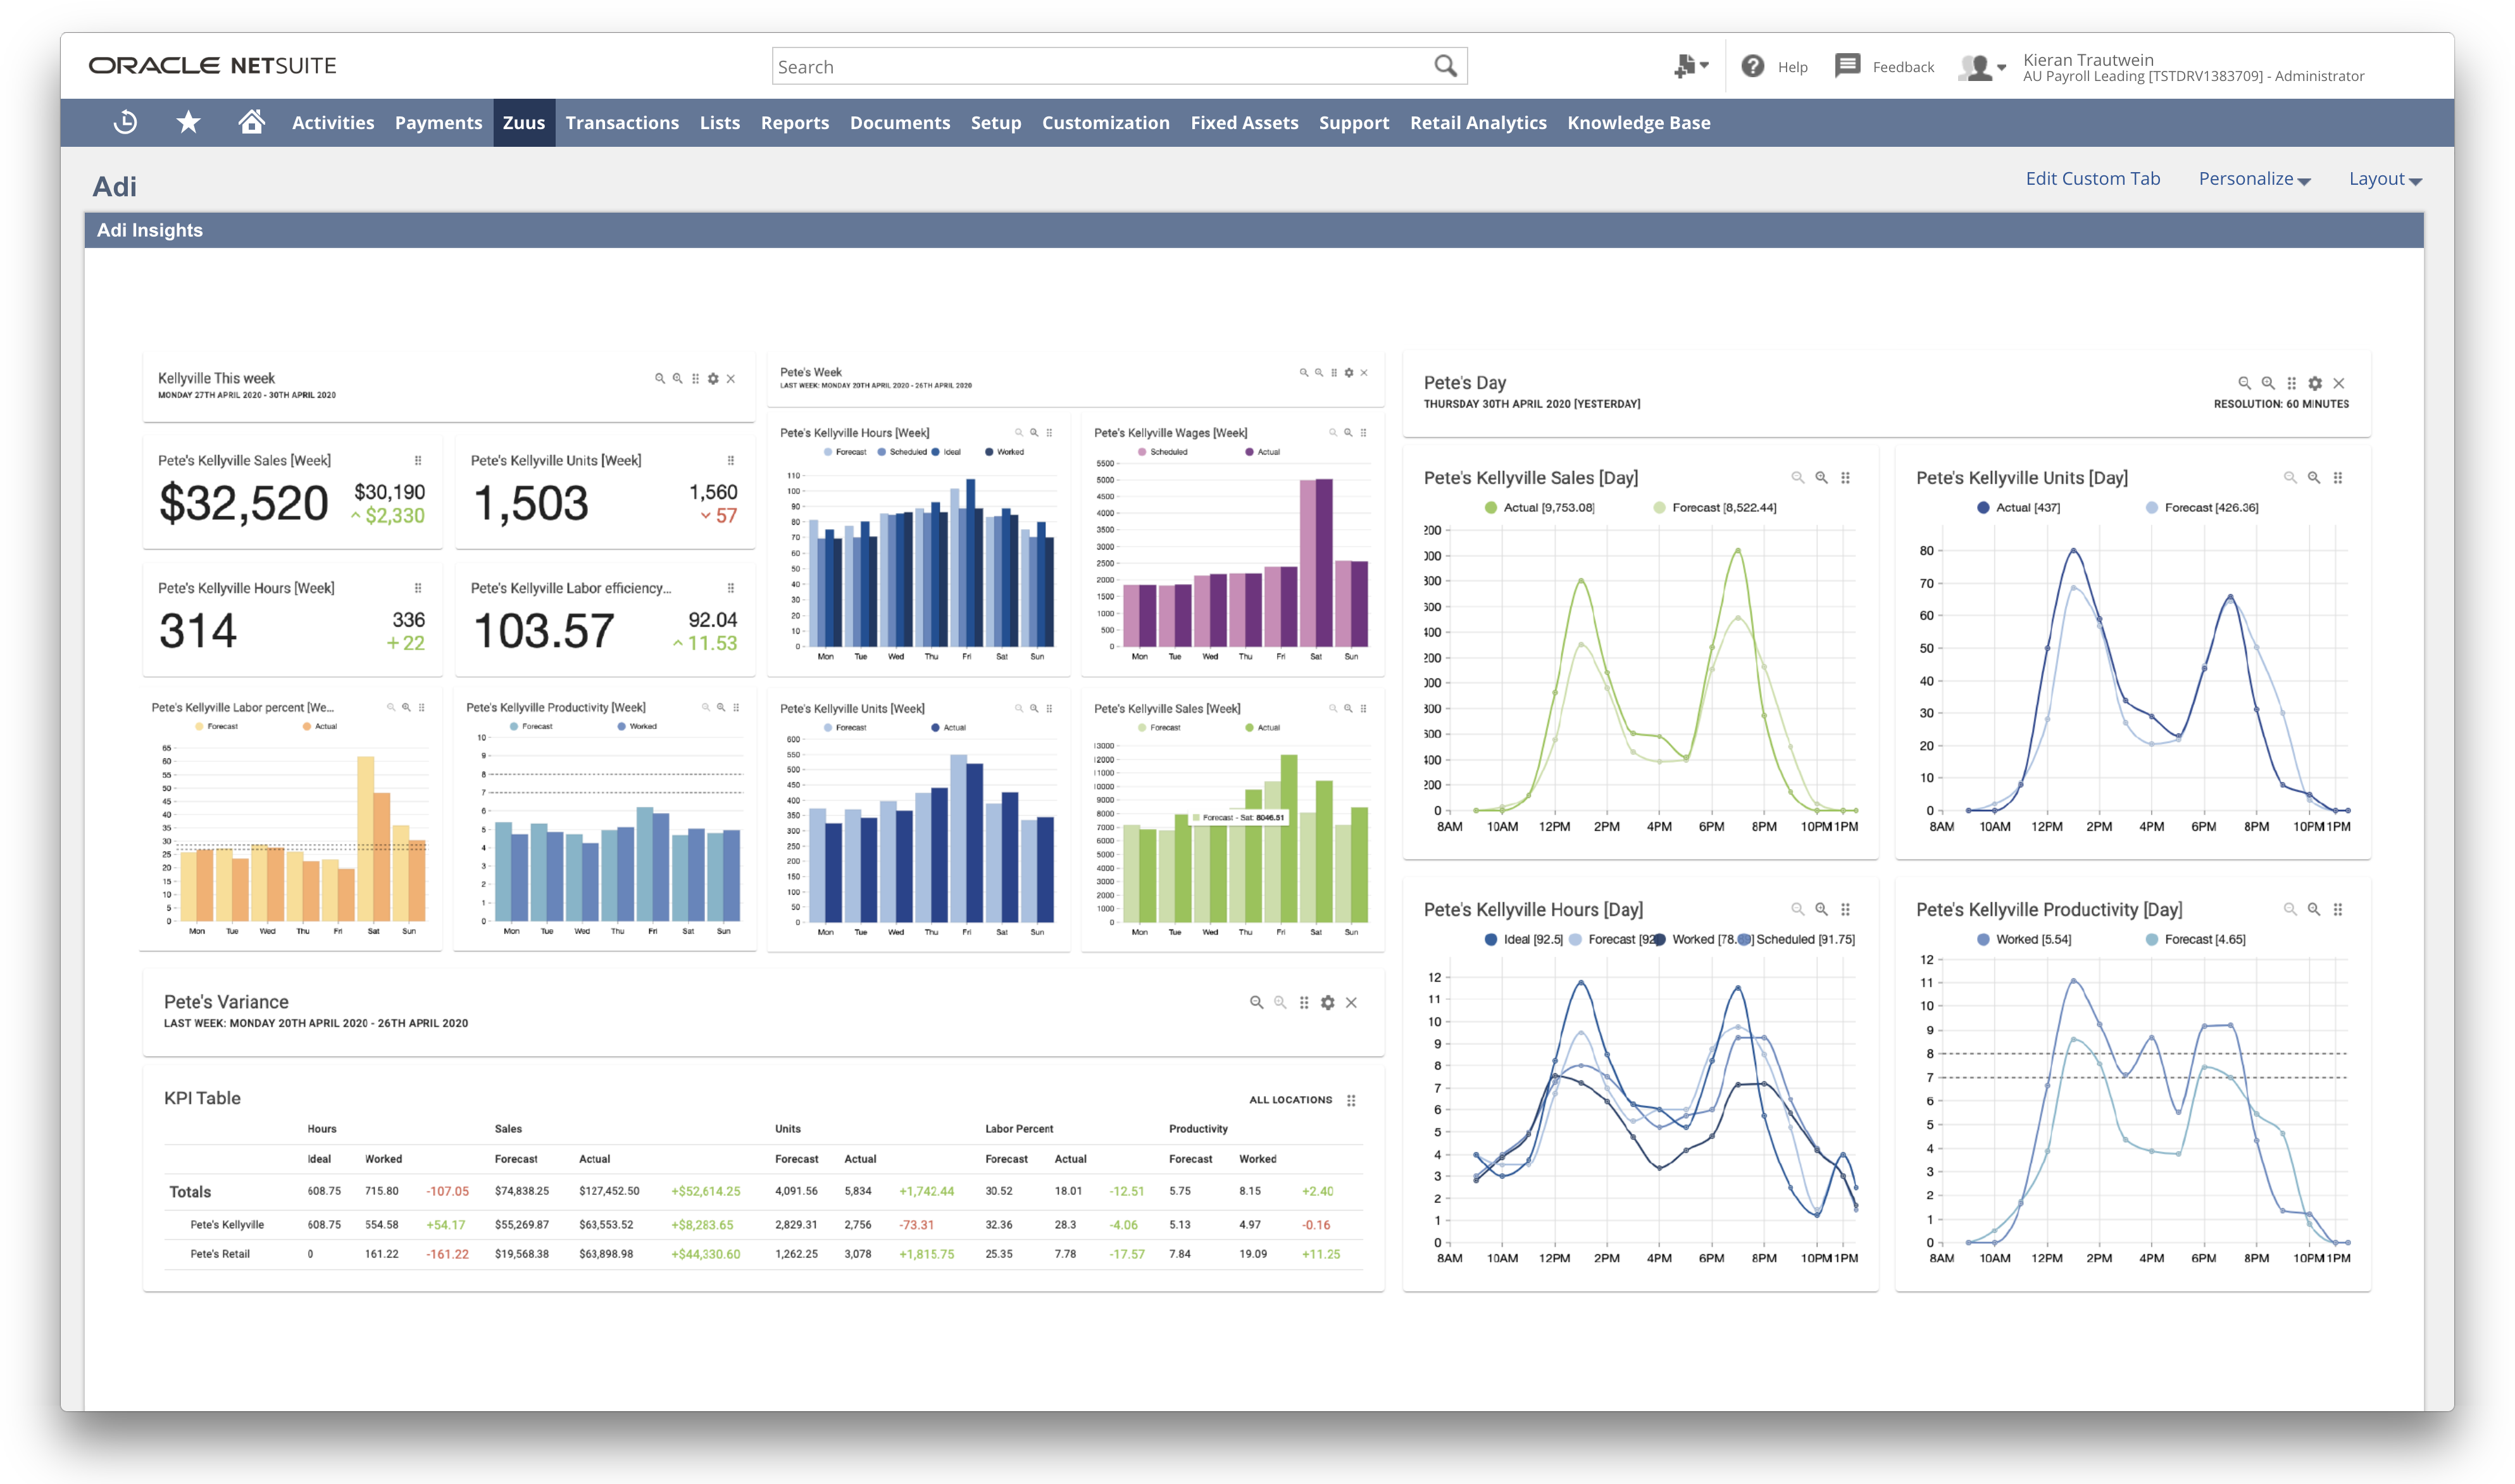2515x1484 pixels.
Task: Click drag handle on Pete's Kellyville Sales [Week] card
Action: pyautogui.click(x=418, y=461)
